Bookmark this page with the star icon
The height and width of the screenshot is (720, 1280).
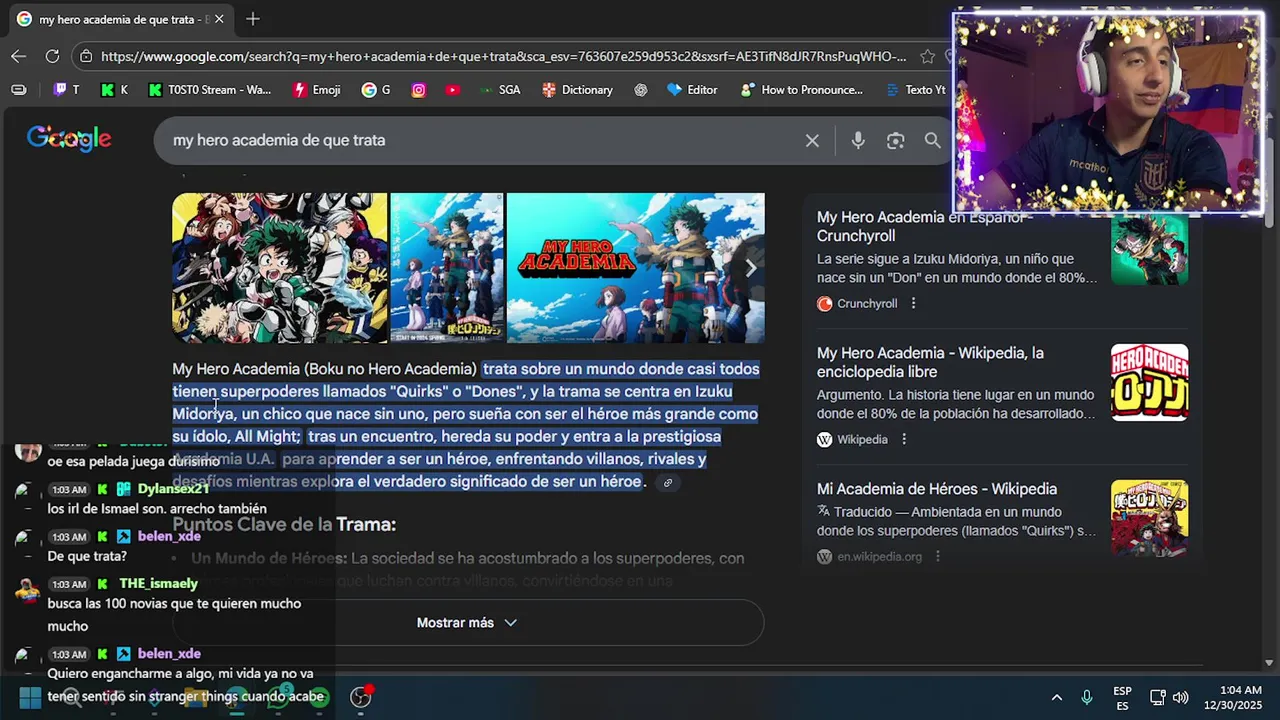927,57
